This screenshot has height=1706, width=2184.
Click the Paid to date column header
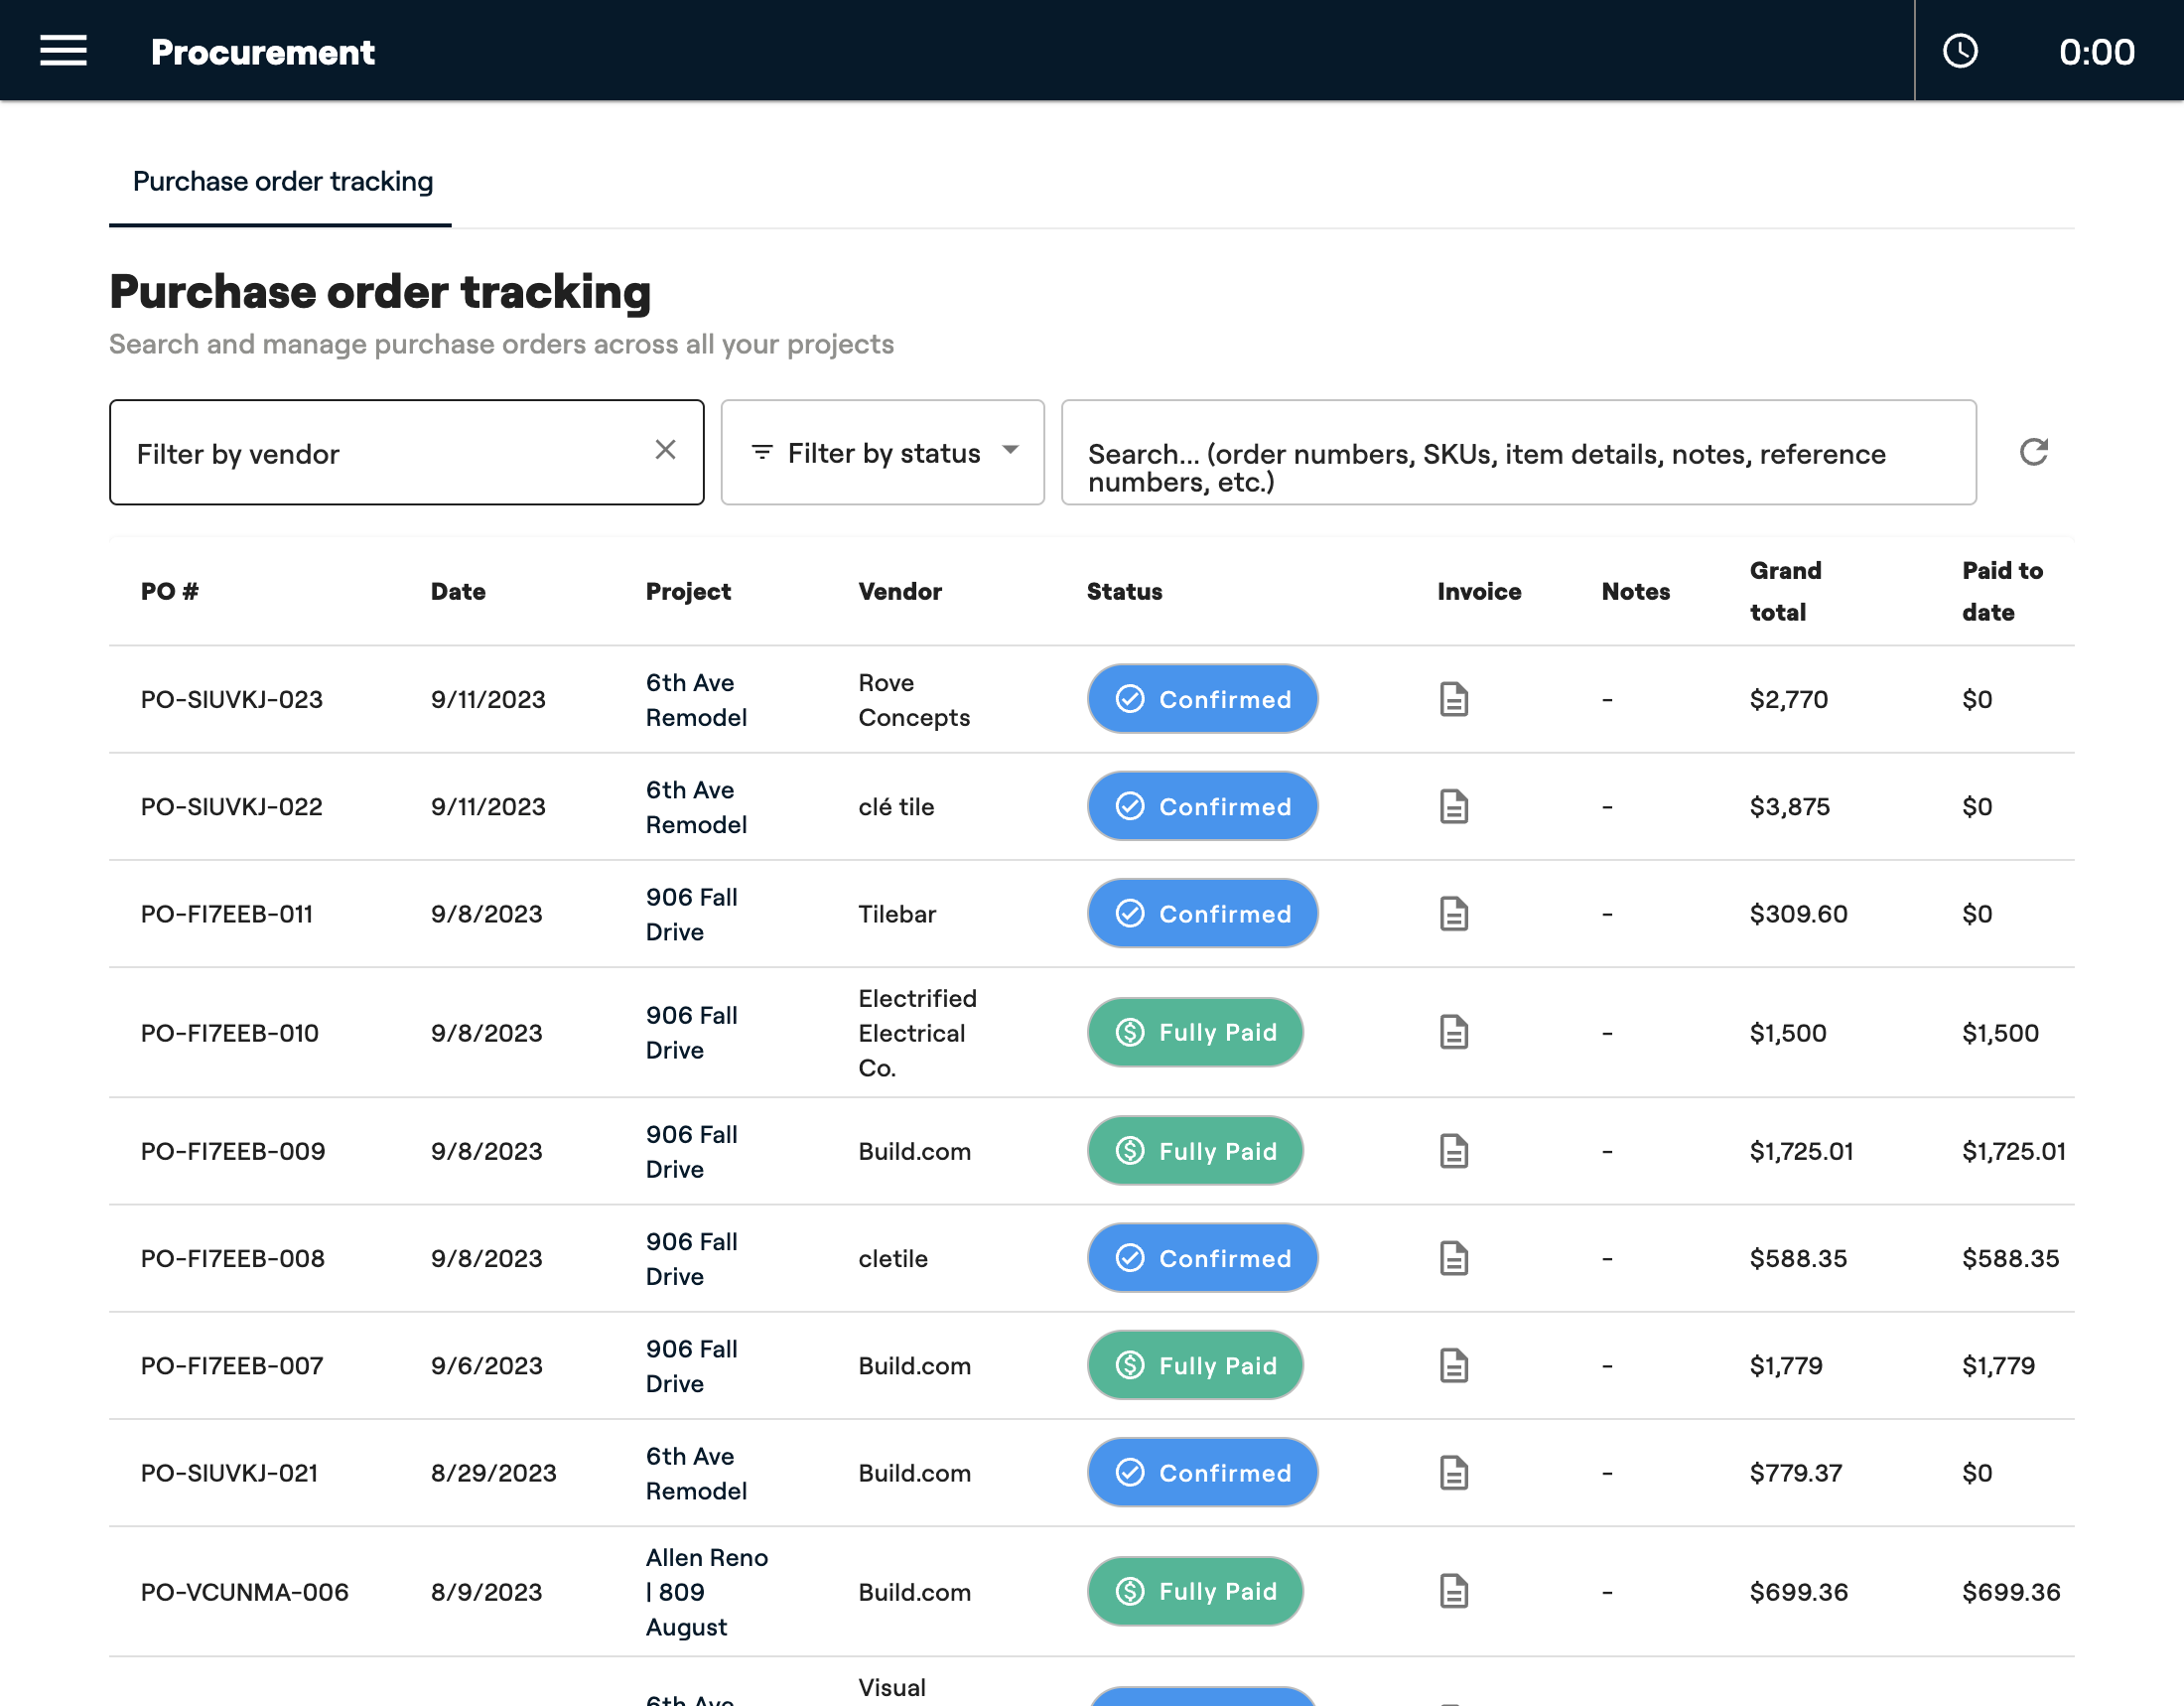click(2002, 591)
